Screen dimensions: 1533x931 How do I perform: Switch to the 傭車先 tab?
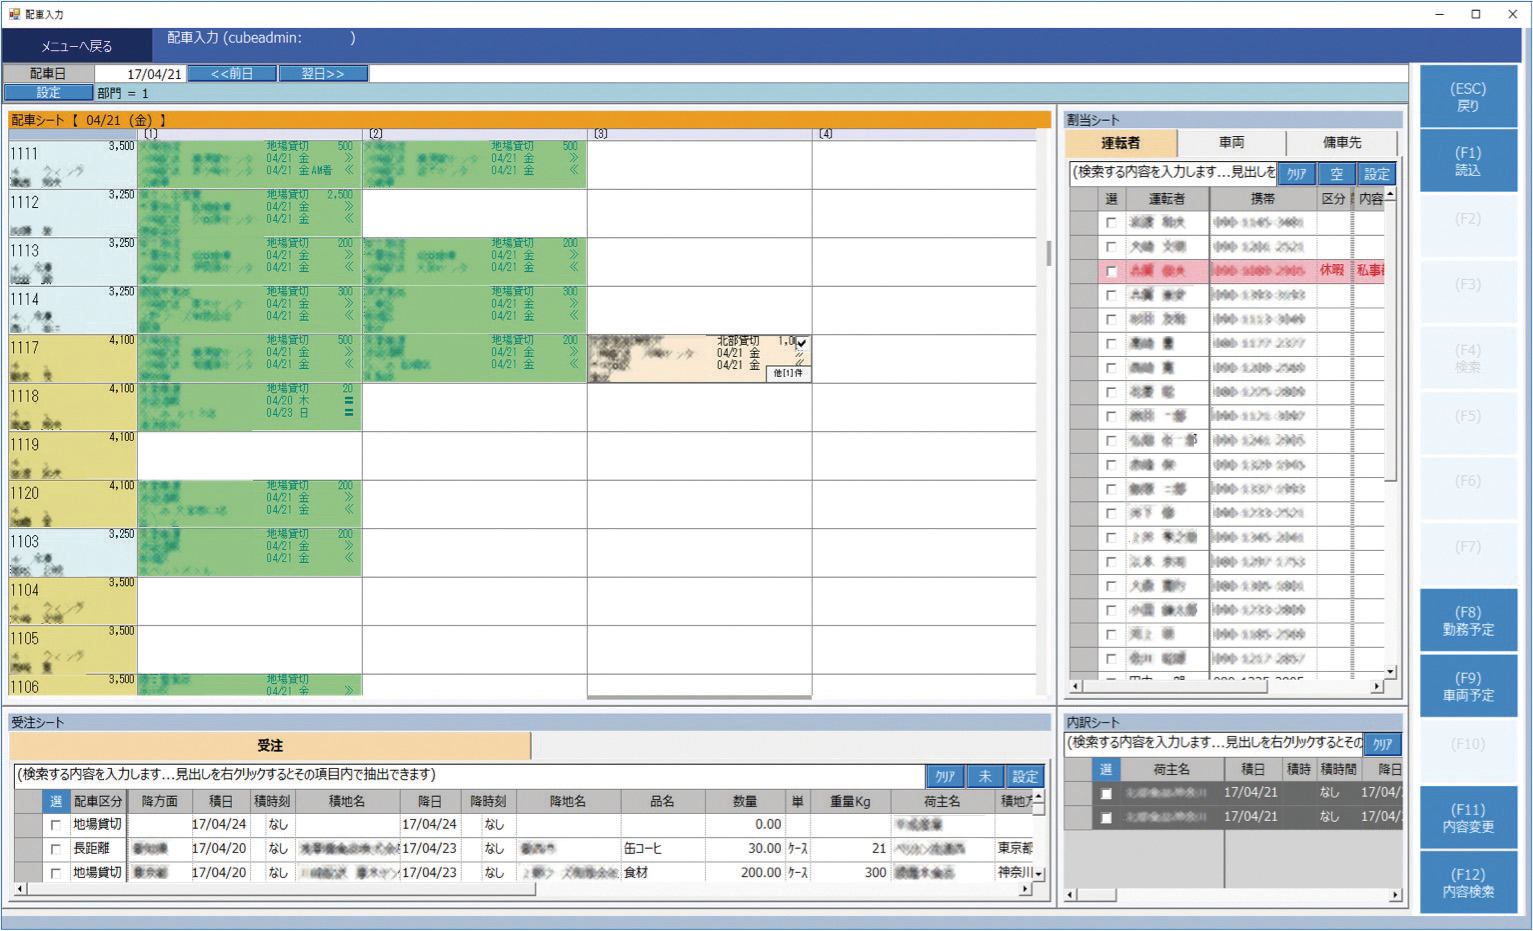tap(1343, 143)
